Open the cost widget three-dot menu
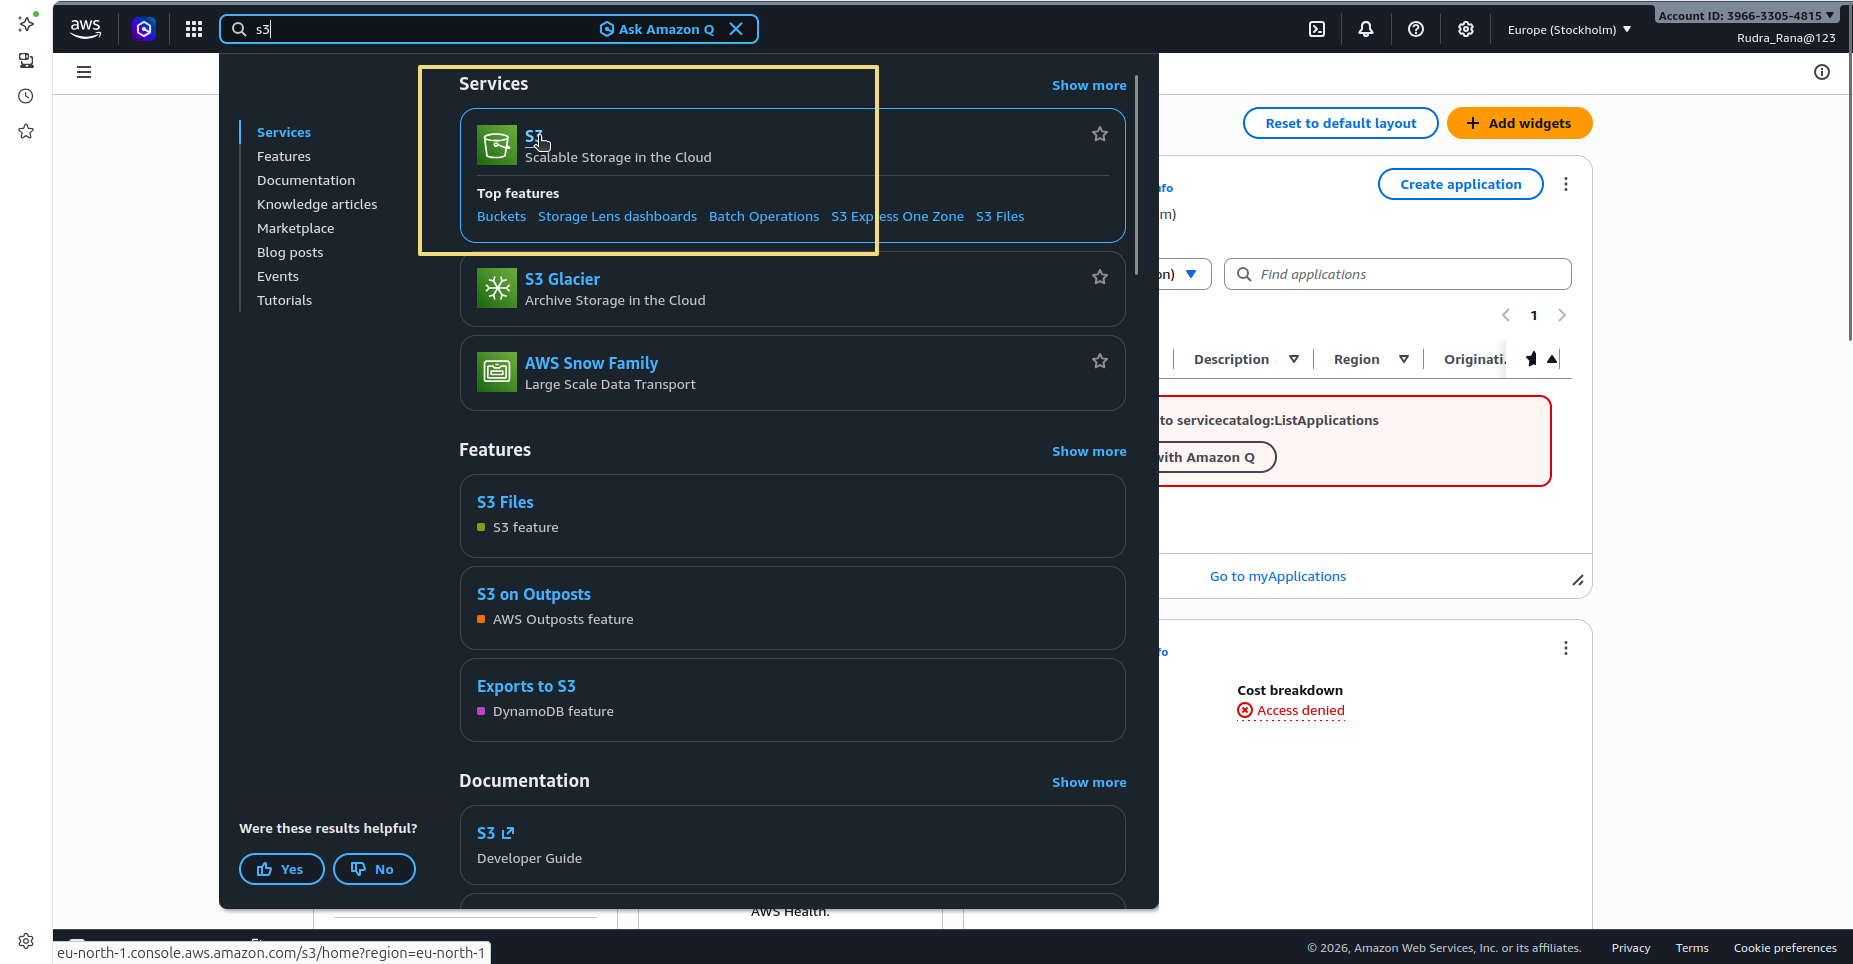The image size is (1853, 964). point(1566,648)
